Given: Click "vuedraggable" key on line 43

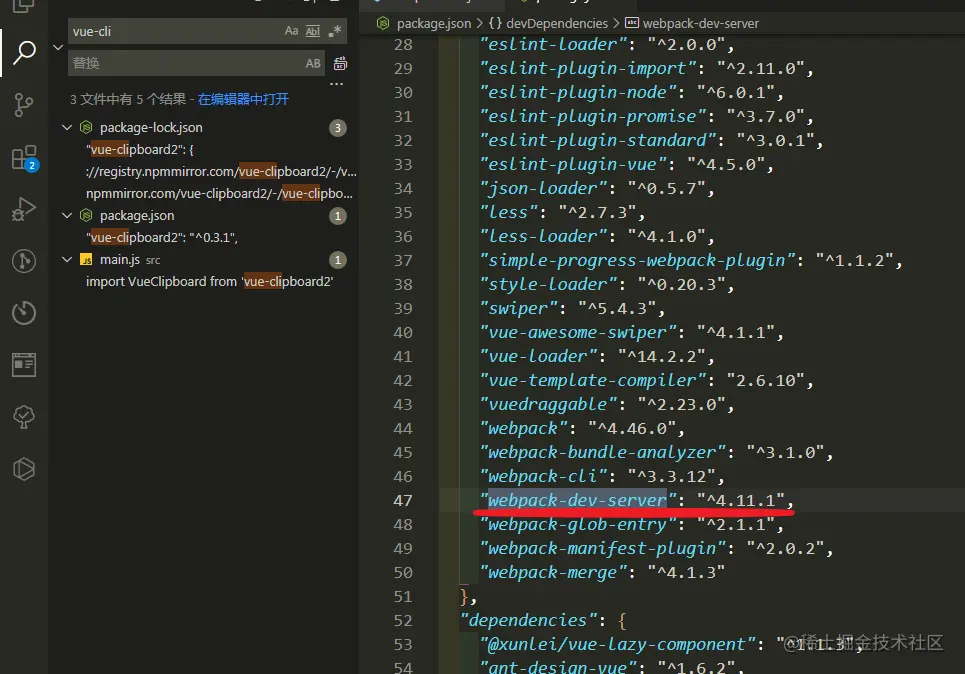Looking at the screenshot, I should 548,404.
